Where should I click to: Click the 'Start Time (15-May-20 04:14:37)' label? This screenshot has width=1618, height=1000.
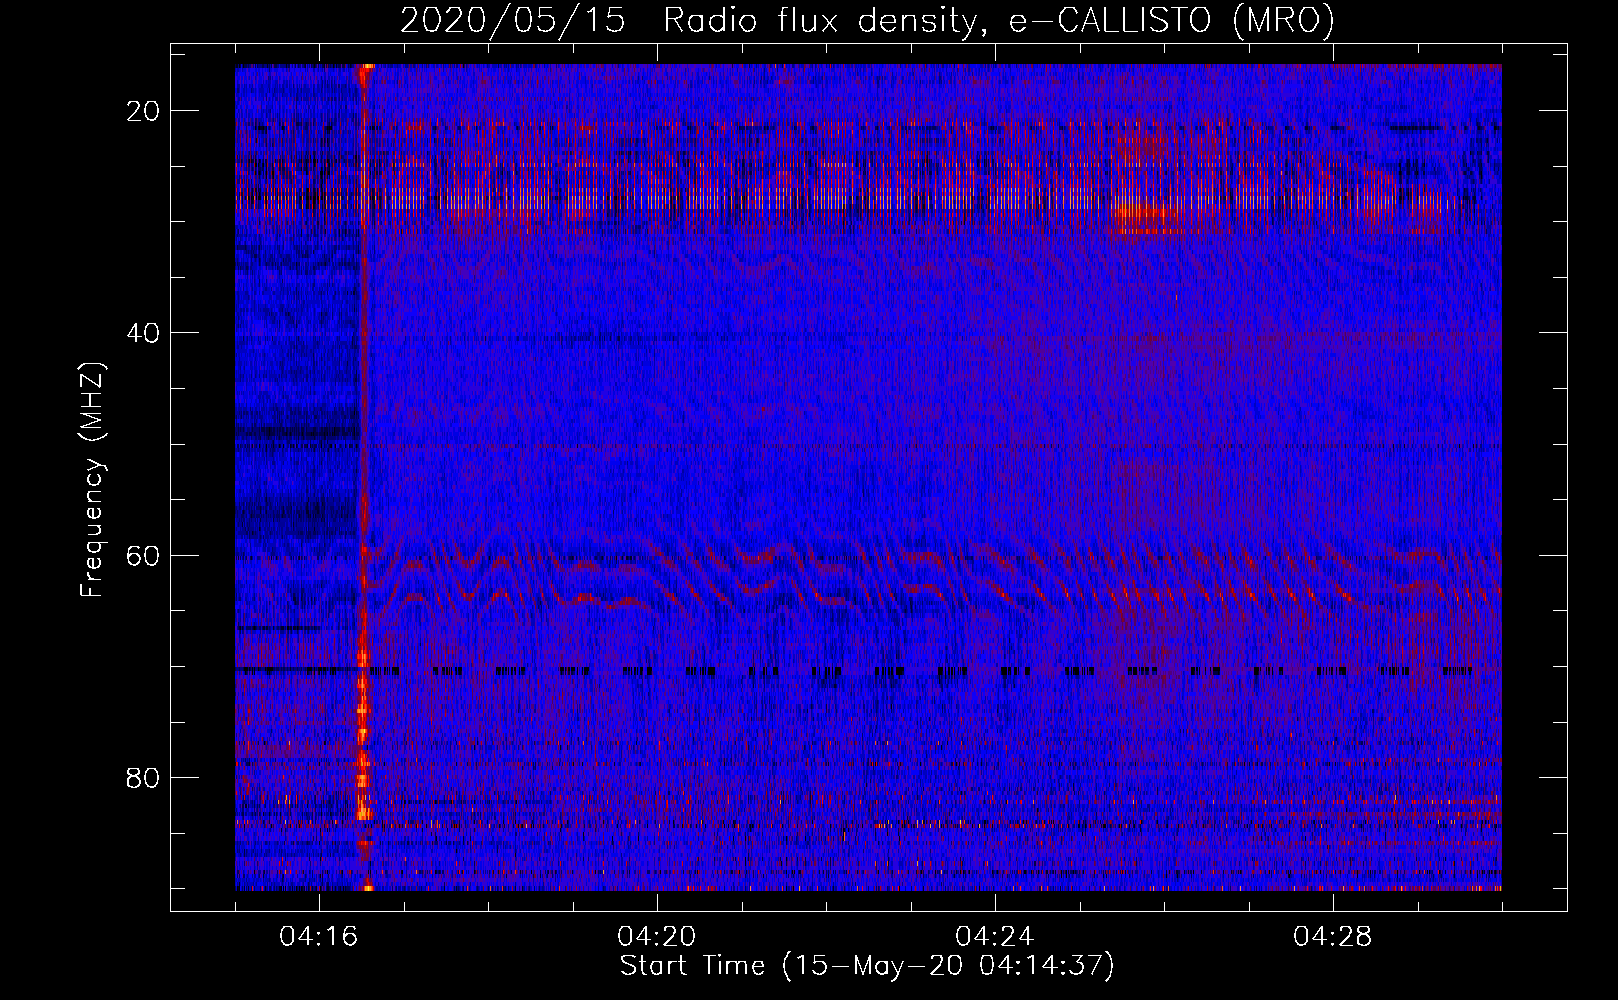coord(867,966)
